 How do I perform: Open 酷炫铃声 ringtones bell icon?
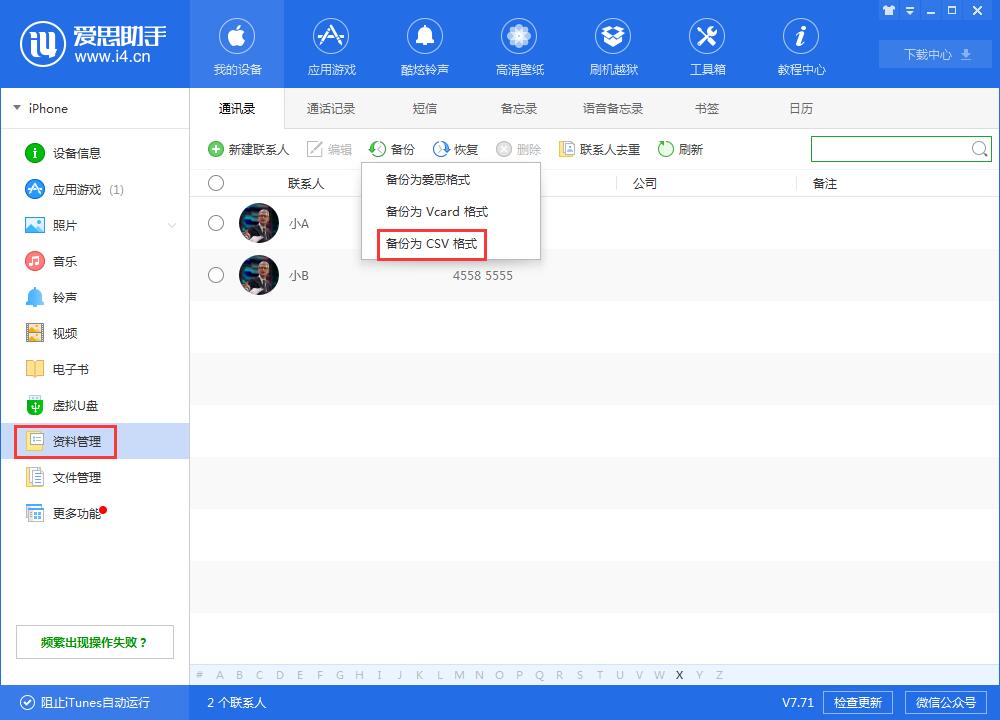[x=425, y=36]
